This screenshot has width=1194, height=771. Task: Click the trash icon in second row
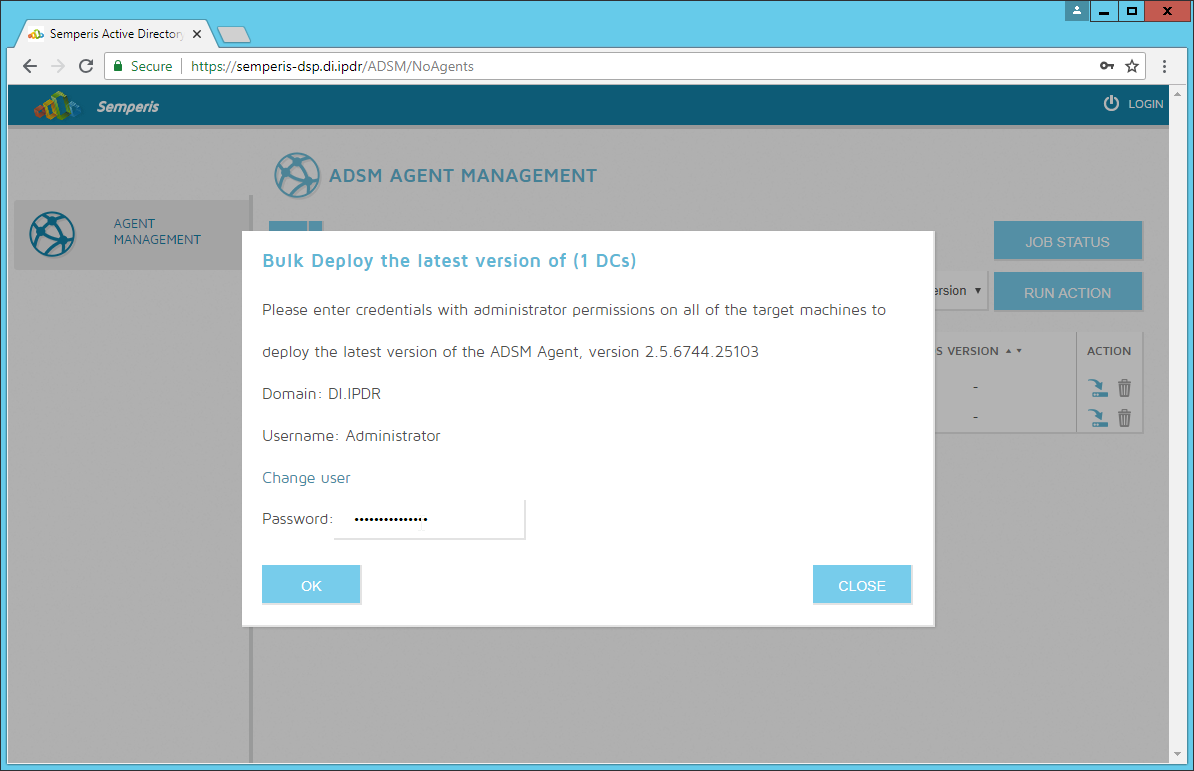tap(1124, 418)
